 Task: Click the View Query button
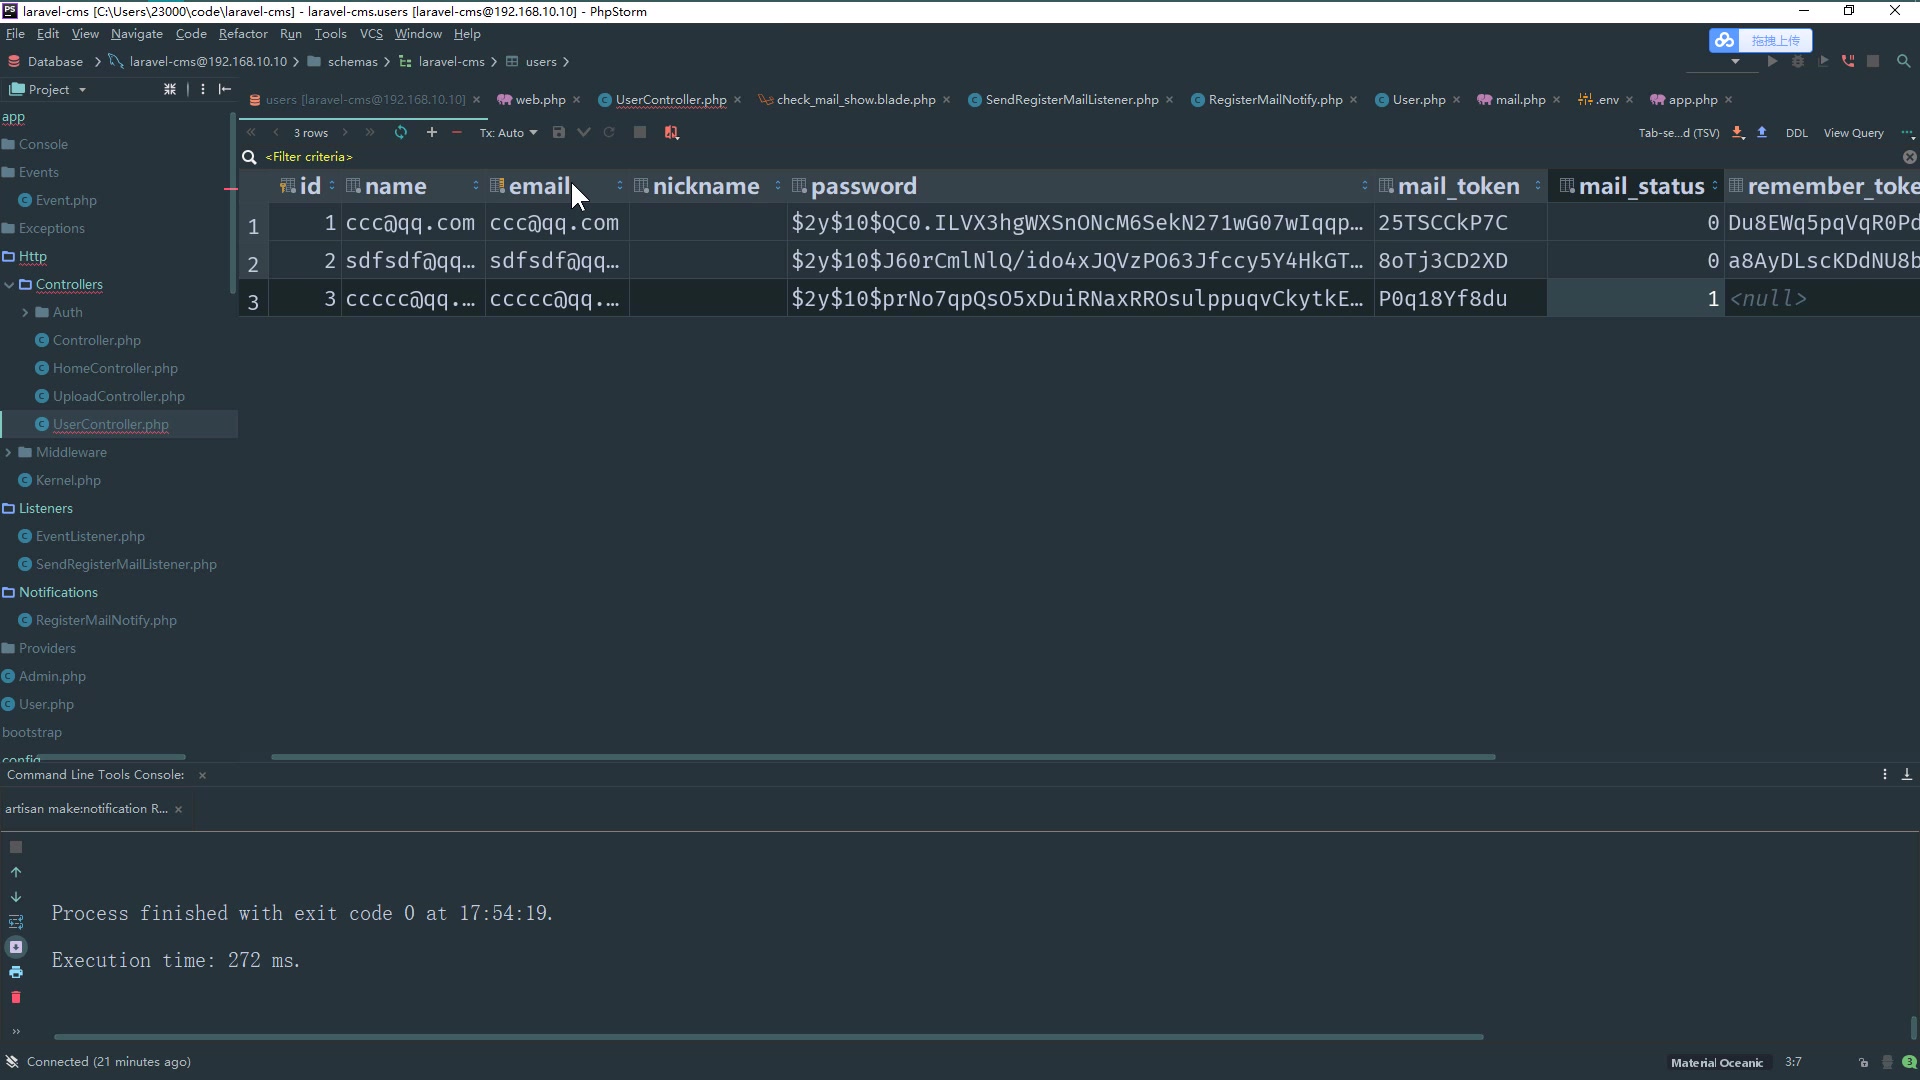pos(1853,133)
